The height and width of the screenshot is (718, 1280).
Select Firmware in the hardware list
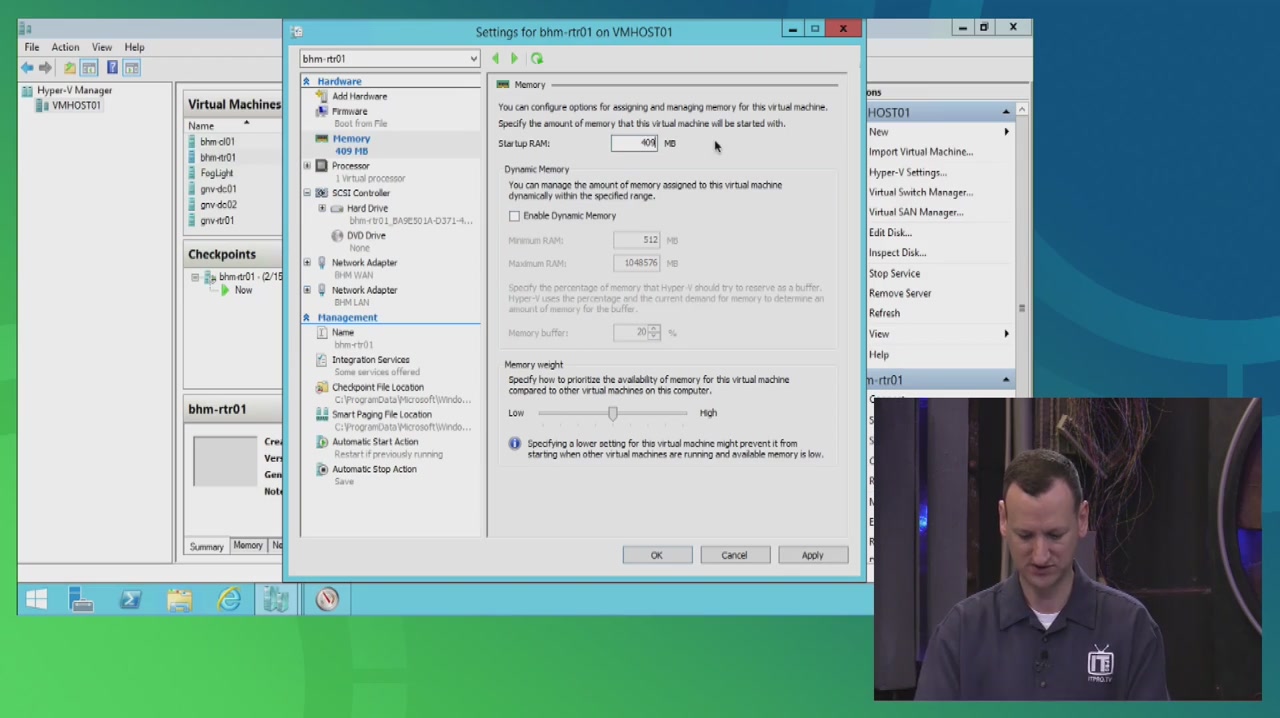pyautogui.click(x=349, y=111)
